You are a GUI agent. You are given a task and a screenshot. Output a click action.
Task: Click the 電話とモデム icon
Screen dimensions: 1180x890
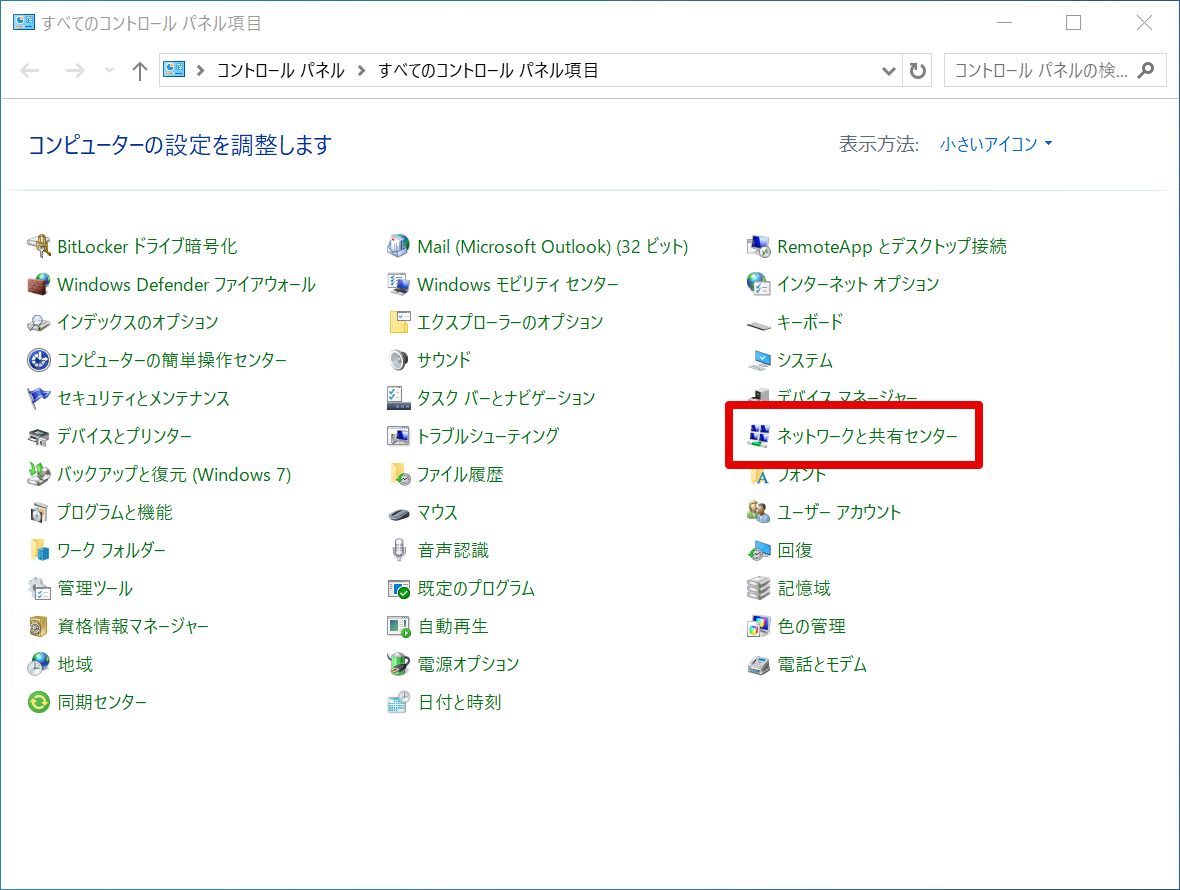[759, 664]
